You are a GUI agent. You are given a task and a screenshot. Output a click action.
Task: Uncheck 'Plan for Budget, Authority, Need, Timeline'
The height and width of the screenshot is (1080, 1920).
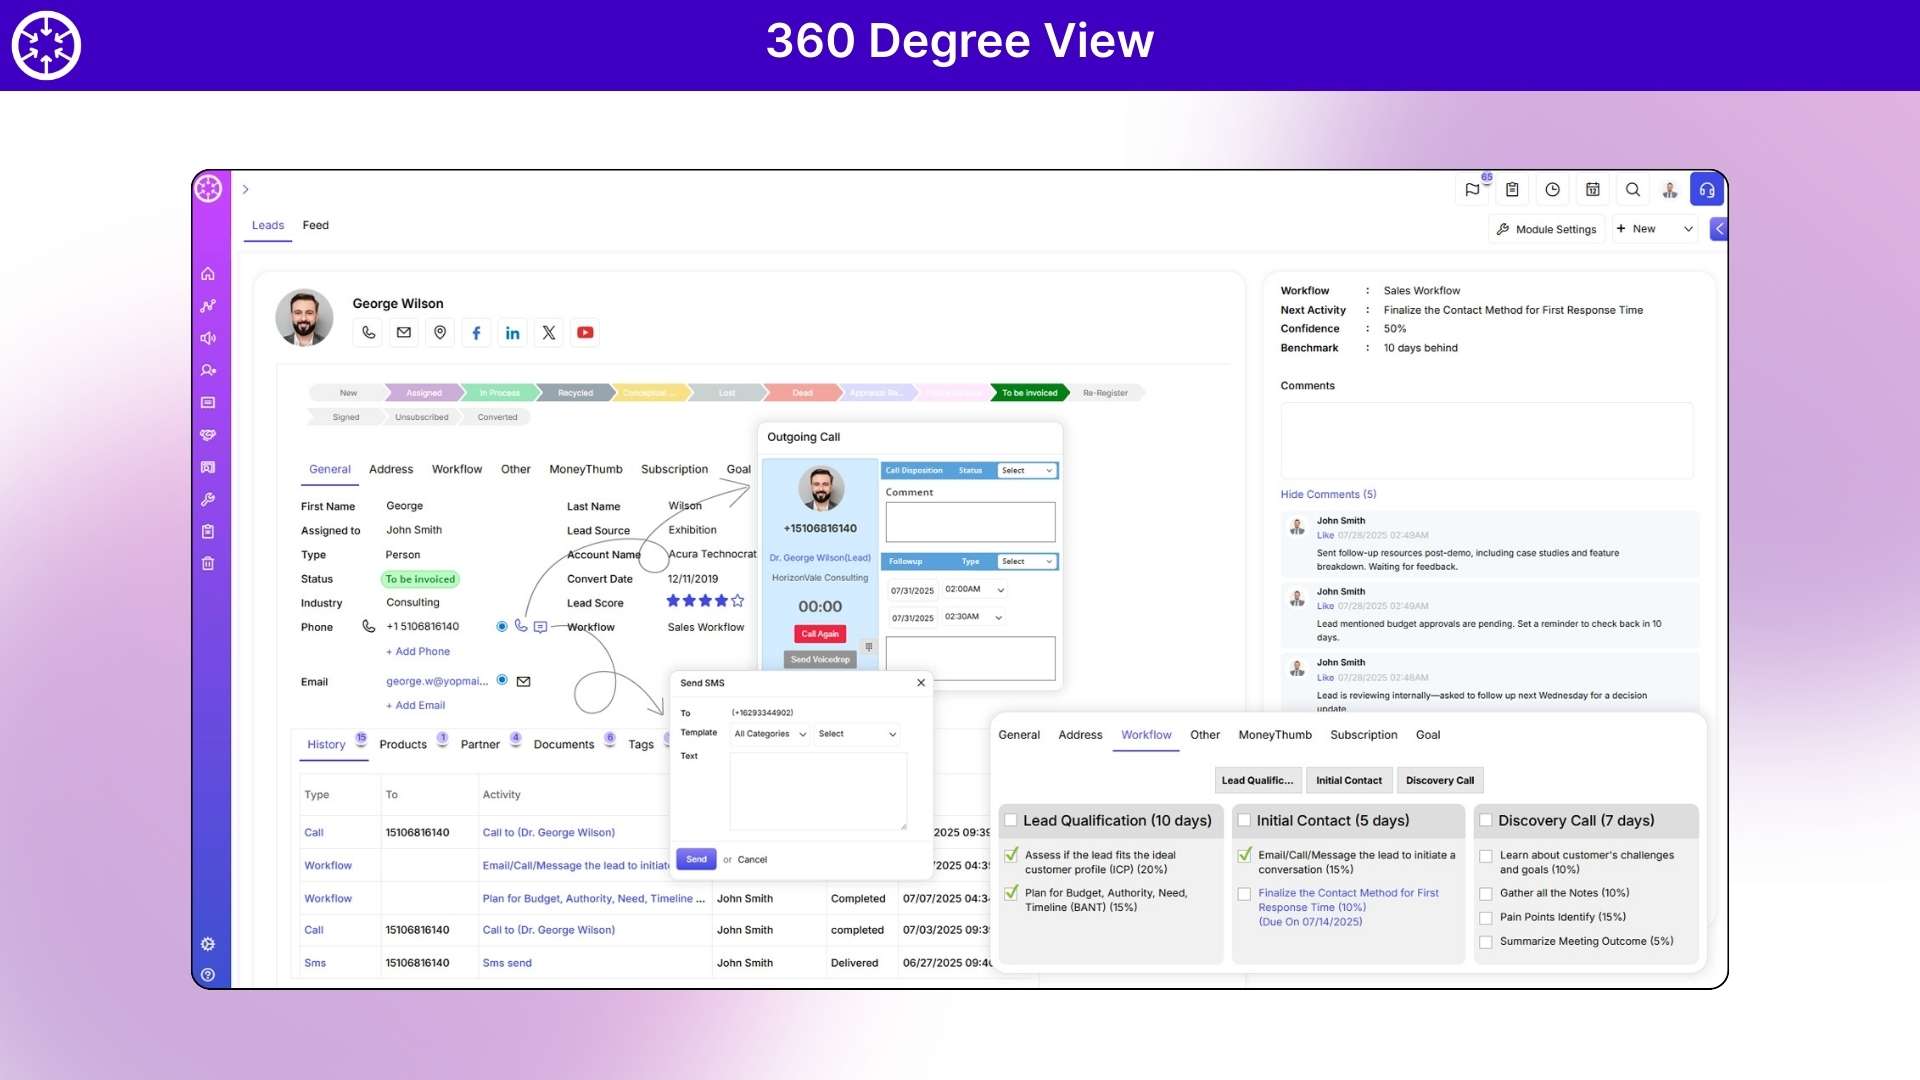tap(1012, 894)
